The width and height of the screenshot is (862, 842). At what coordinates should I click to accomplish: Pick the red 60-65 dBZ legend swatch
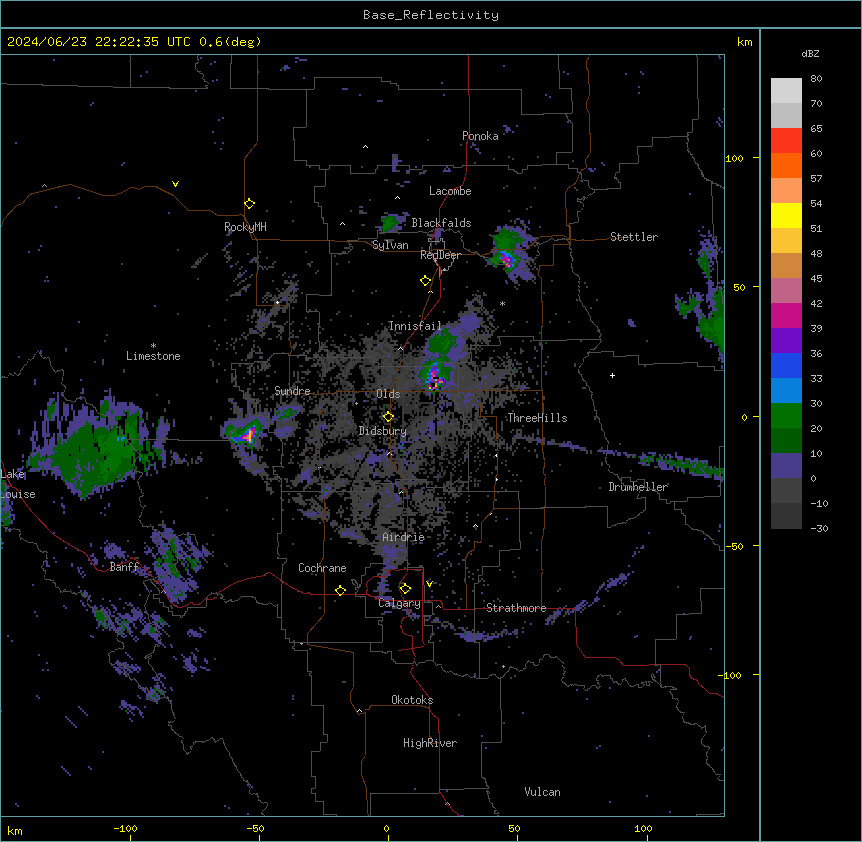[x=786, y=141]
